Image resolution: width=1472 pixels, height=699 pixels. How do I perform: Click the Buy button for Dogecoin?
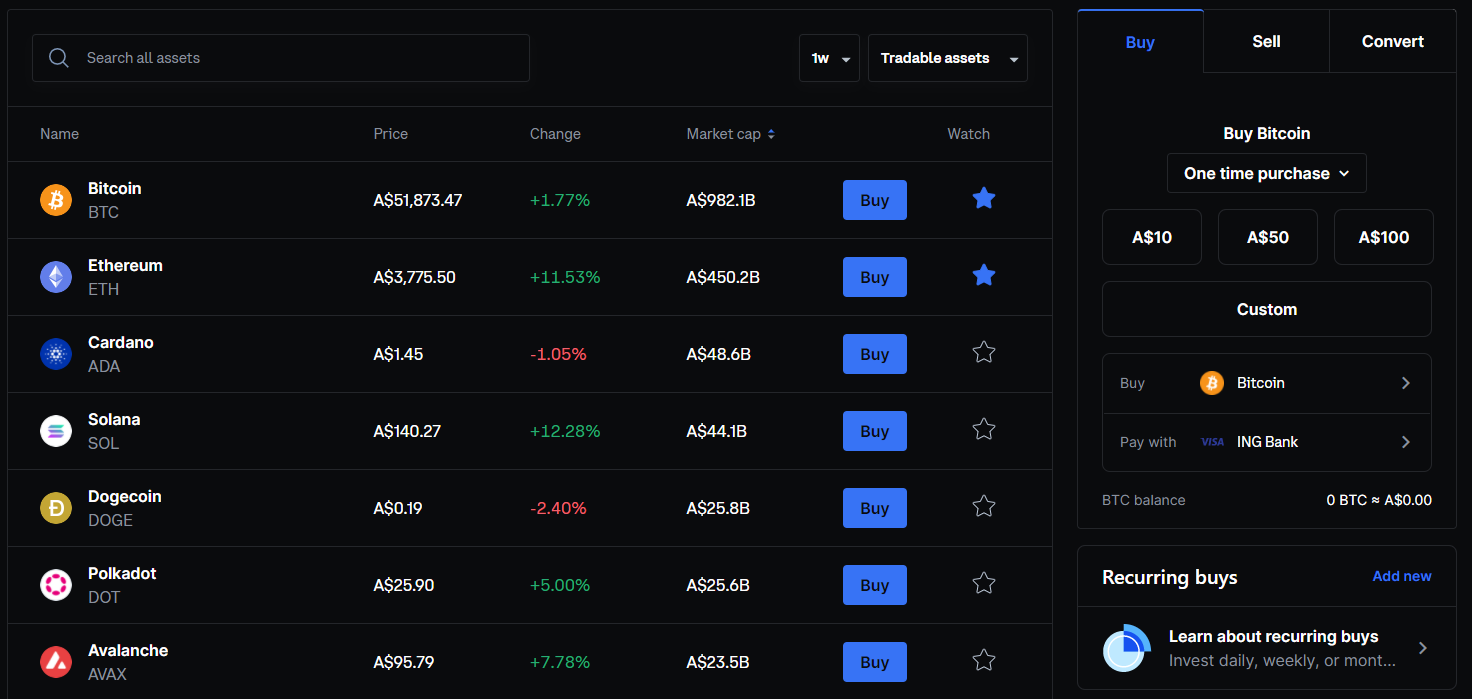coord(875,508)
